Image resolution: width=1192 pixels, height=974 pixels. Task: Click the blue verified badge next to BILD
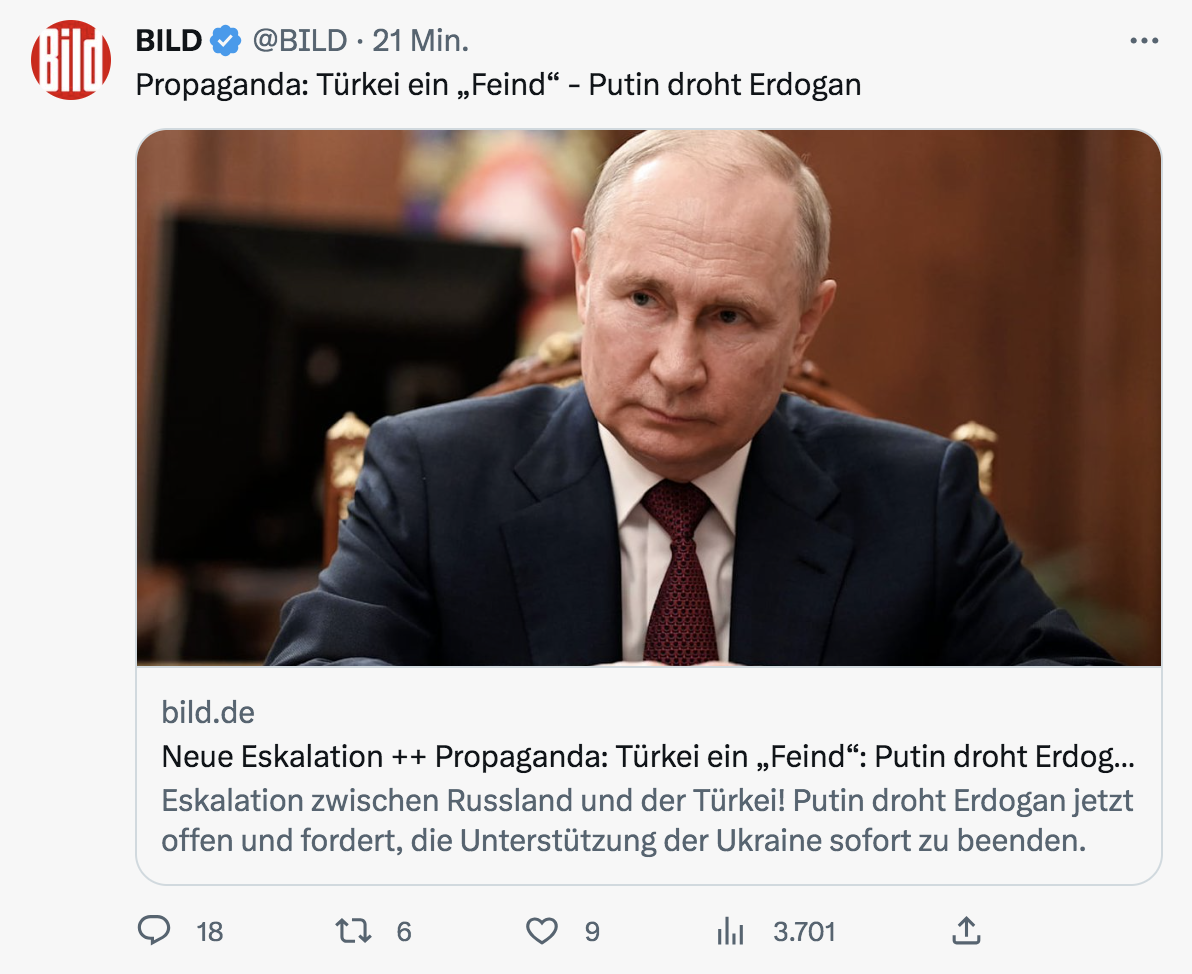226,41
